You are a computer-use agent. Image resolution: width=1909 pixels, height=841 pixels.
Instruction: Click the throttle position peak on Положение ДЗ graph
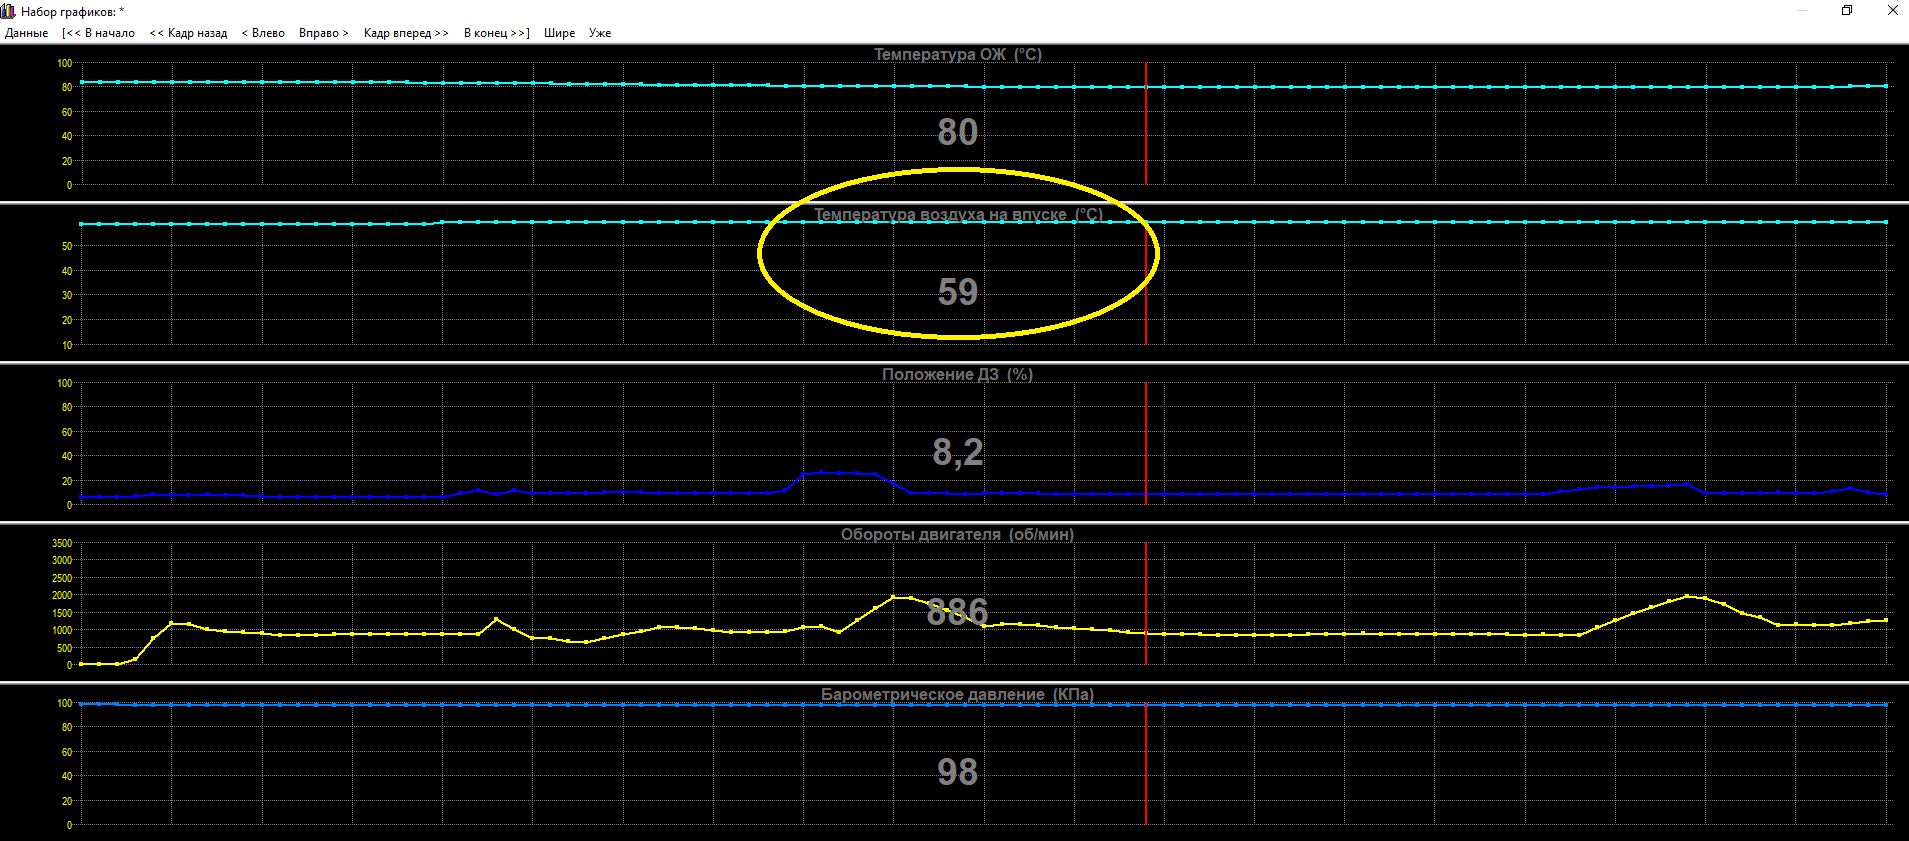(x=822, y=471)
